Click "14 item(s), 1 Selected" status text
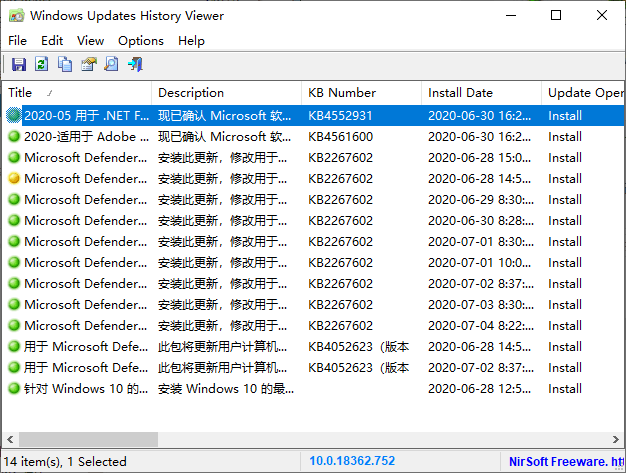The image size is (626, 473). tap(65, 462)
